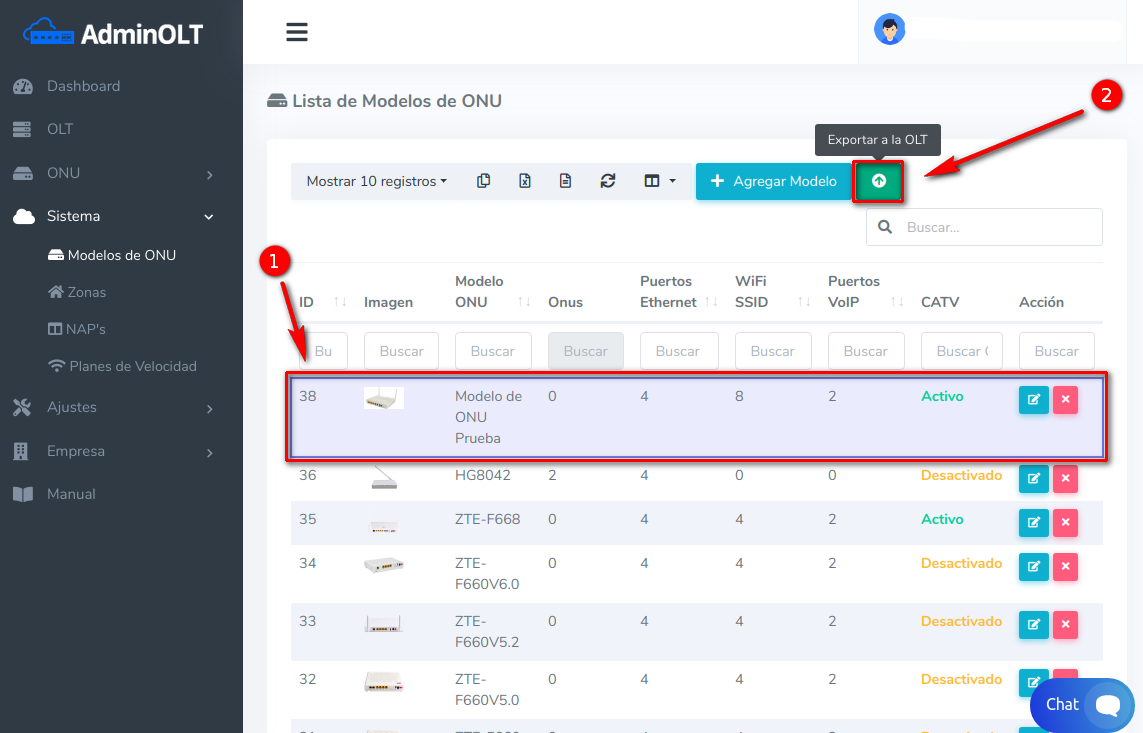Viewport: 1143px width, 733px height.
Task: Open the user profile avatar
Action: pos(889,29)
